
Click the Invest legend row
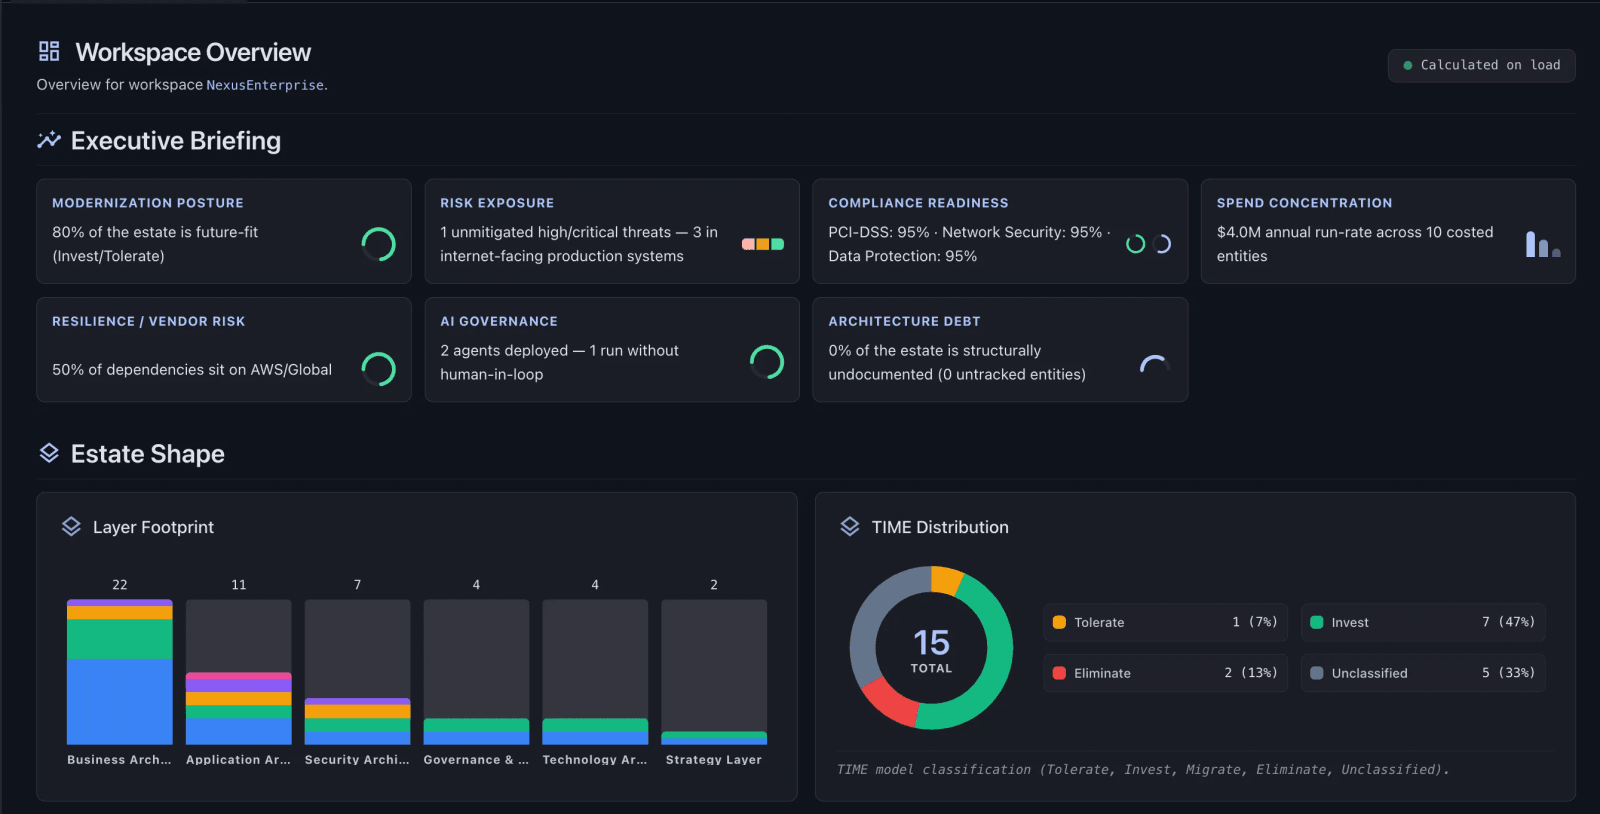[x=1424, y=622]
